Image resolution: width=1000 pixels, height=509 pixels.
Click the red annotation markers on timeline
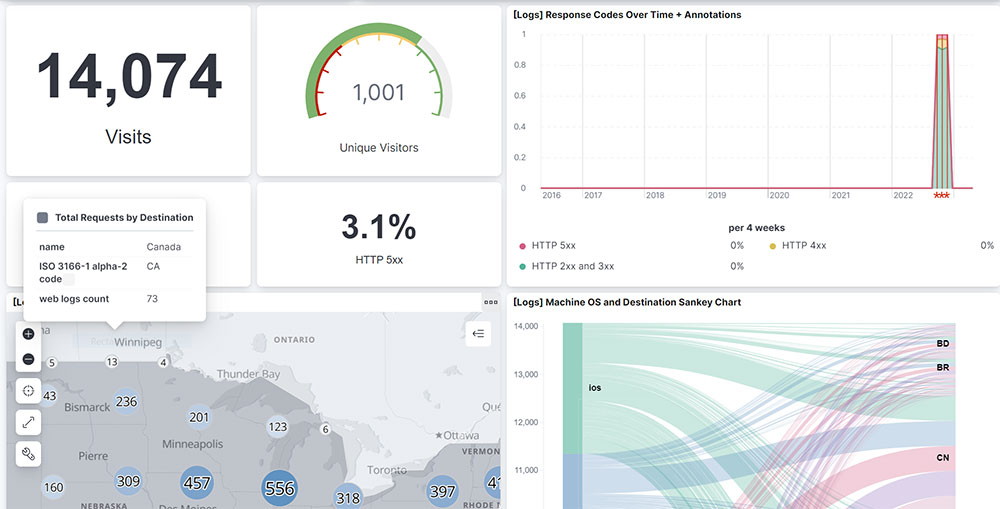[x=941, y=196]
